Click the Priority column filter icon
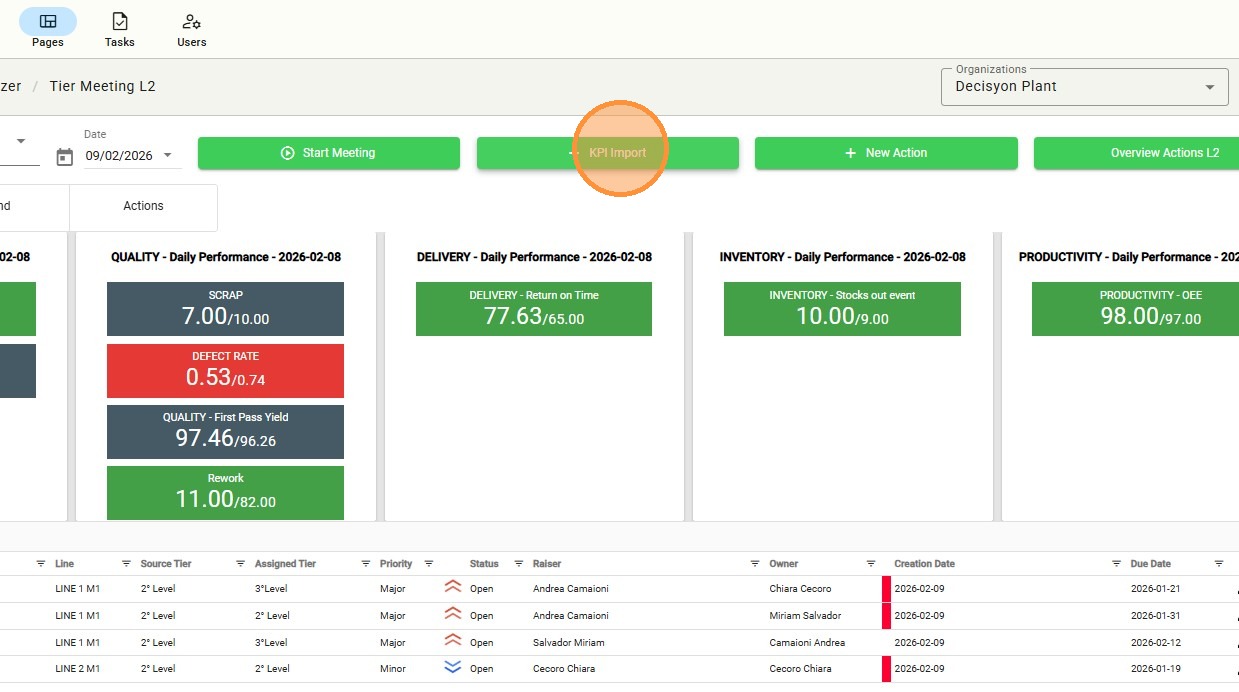This screenshot has height=692, width=1239. pos(429,564)
